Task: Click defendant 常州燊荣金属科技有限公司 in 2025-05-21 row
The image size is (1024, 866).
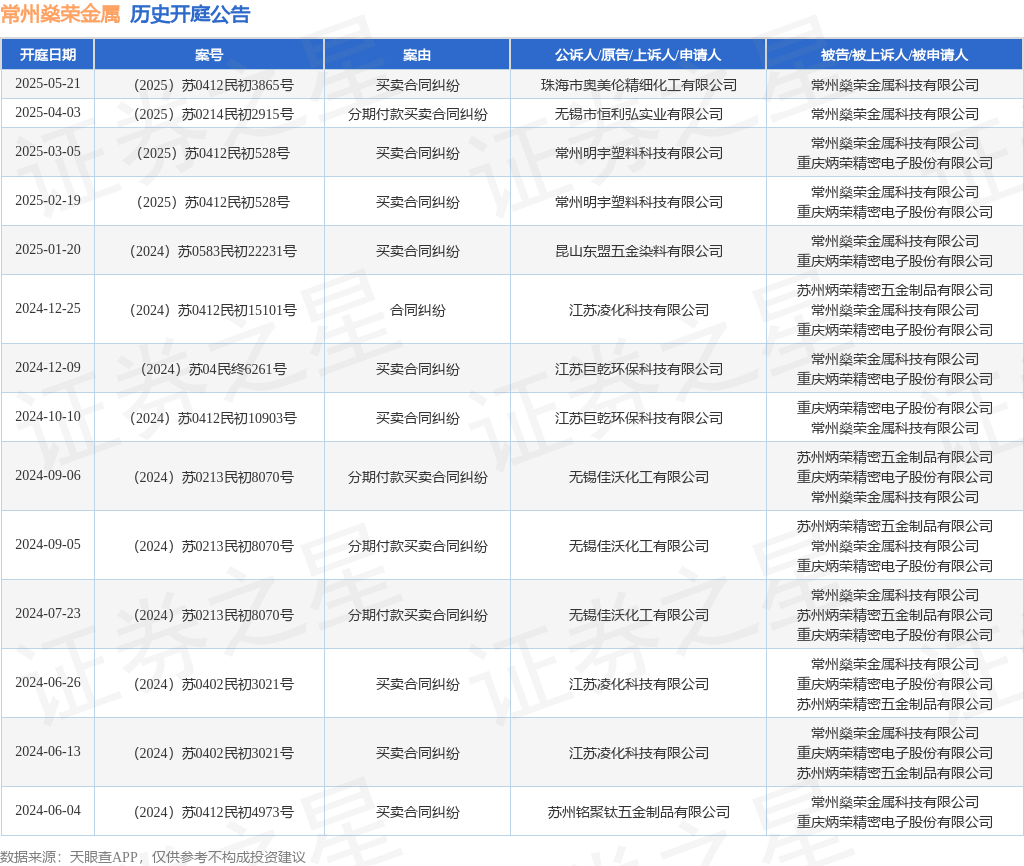Action: [x=895, y=86]
